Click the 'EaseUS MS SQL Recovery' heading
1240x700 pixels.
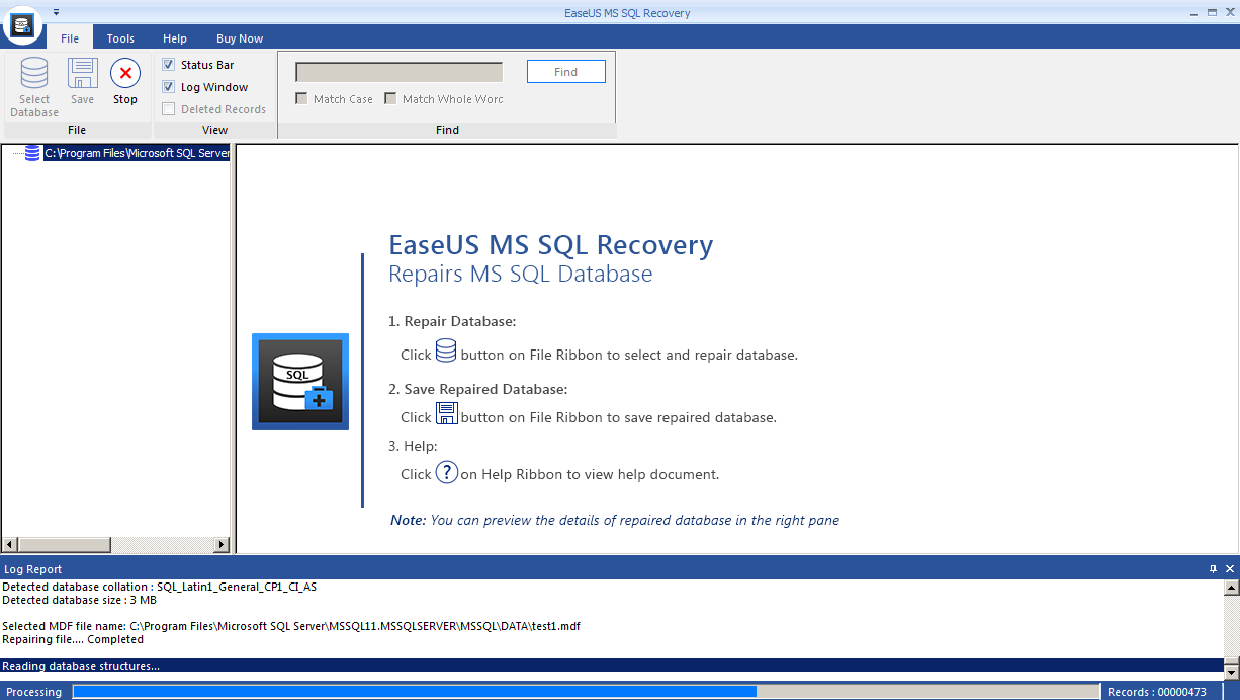pos(551,245)
